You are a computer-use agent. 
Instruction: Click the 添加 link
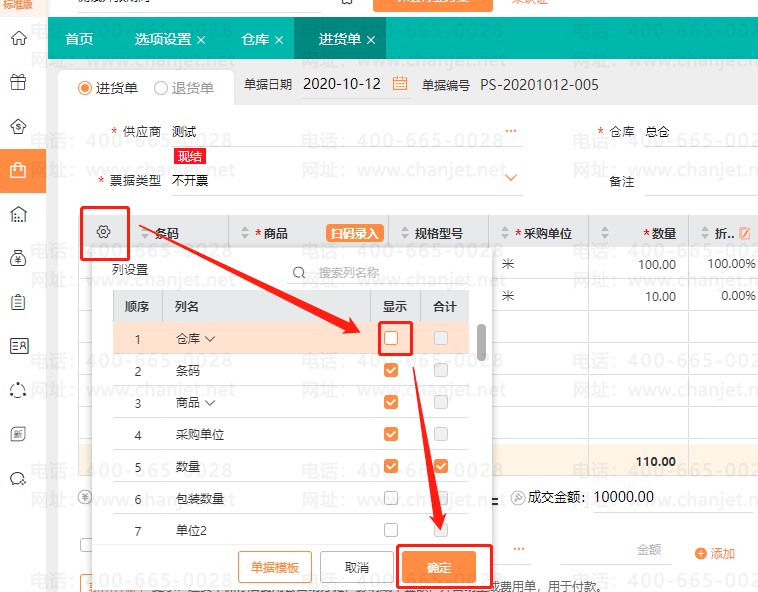pos(722,554)
